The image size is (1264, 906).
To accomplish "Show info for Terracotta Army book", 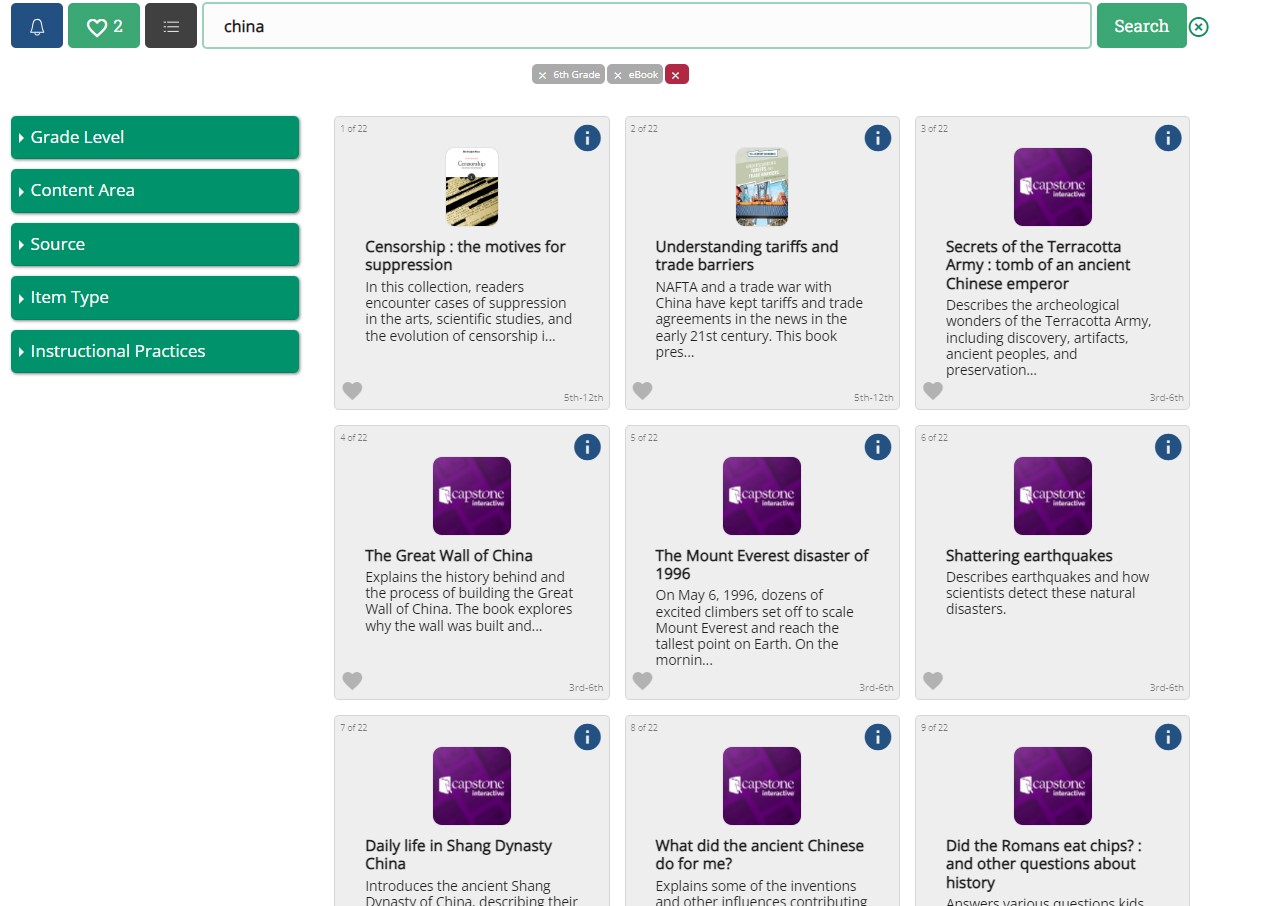I will coord(1168,138).
